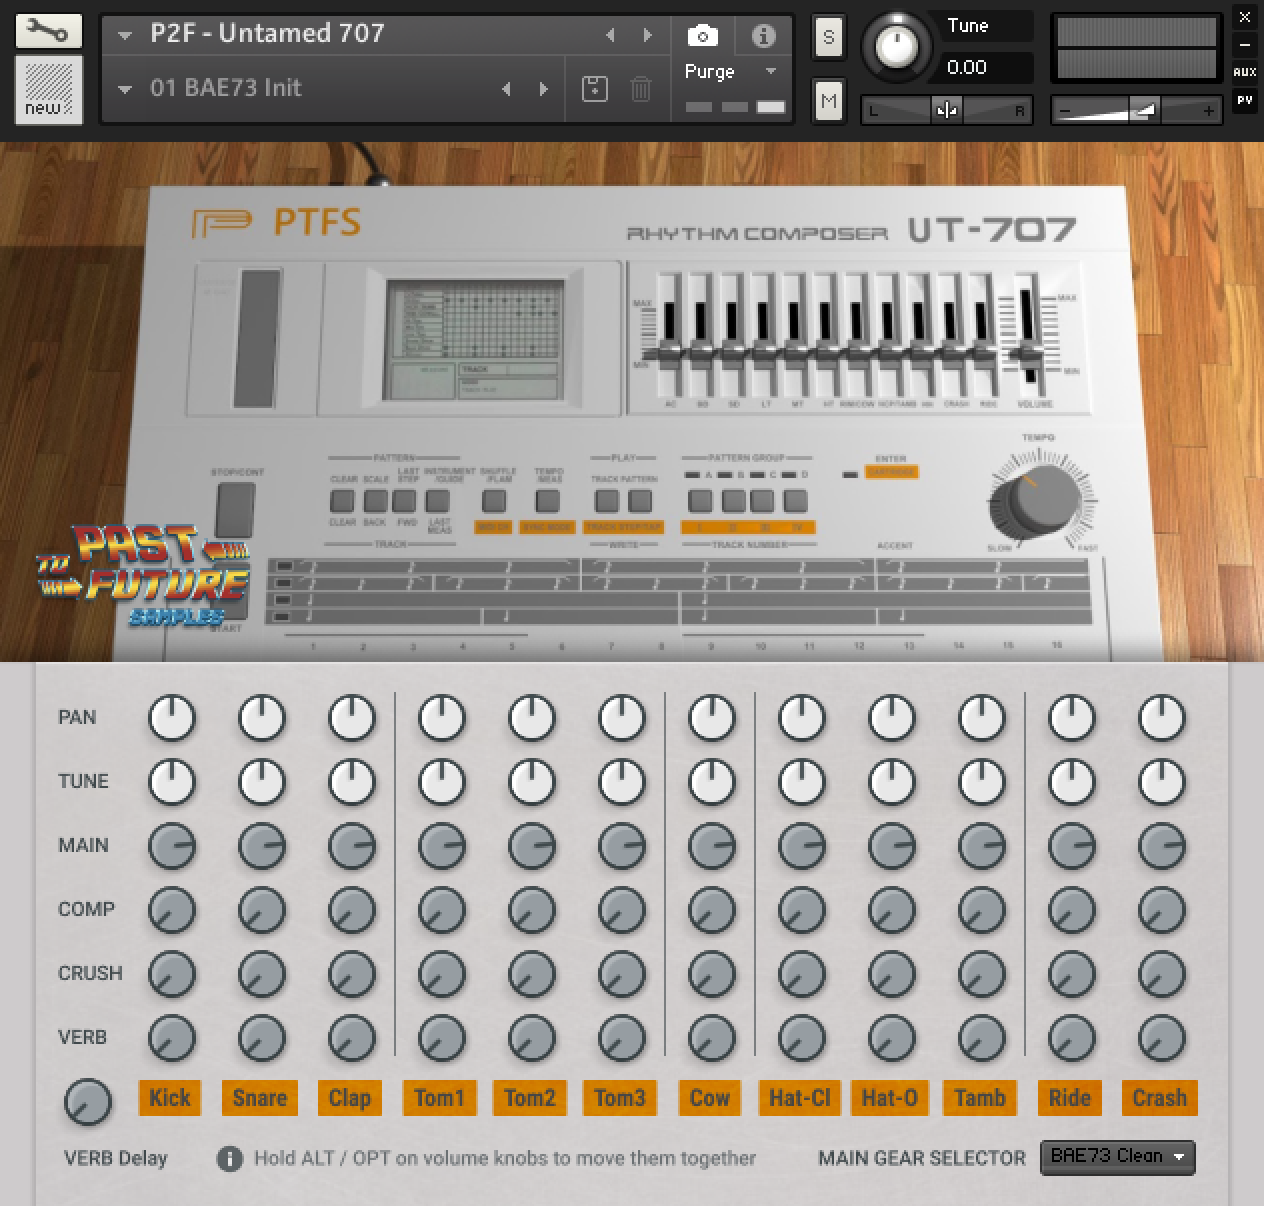Click the output volume slider
The width and height of the screenshot is (1264, 1206).
click(x=1137, y=110)
